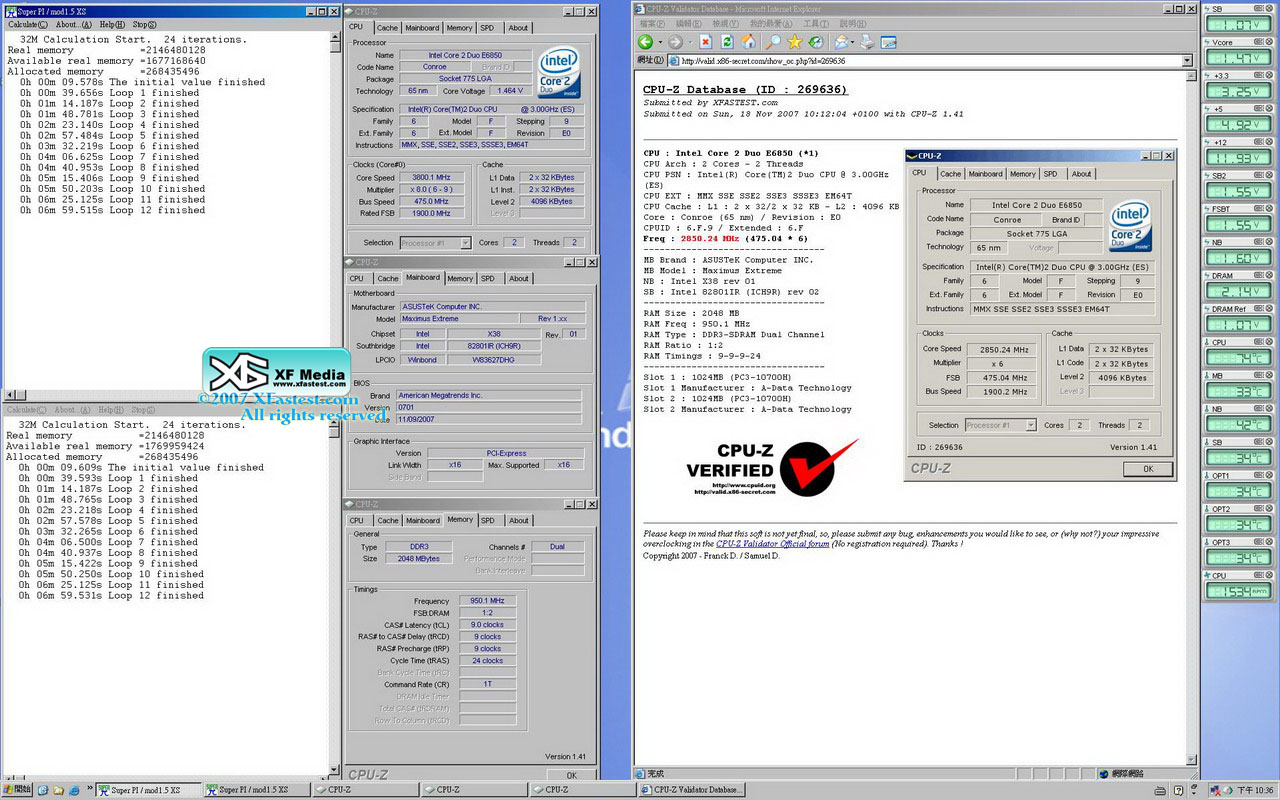Open the Search magnifier in IE toolbar
Image resolution: width=1280 pixels, height=800 pixels.
773,42
